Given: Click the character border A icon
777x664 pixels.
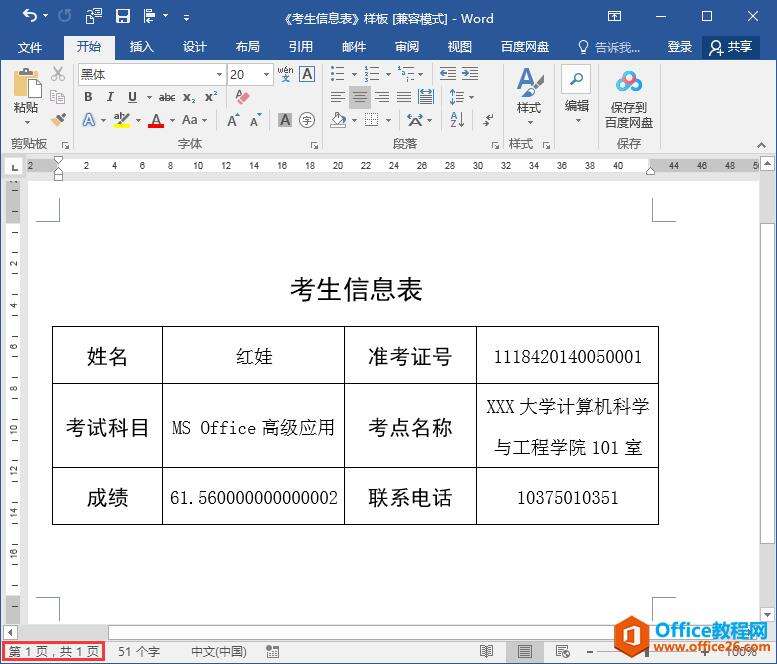Looking at the screenshot, I should pyautogui.click(x=307, y=74).
